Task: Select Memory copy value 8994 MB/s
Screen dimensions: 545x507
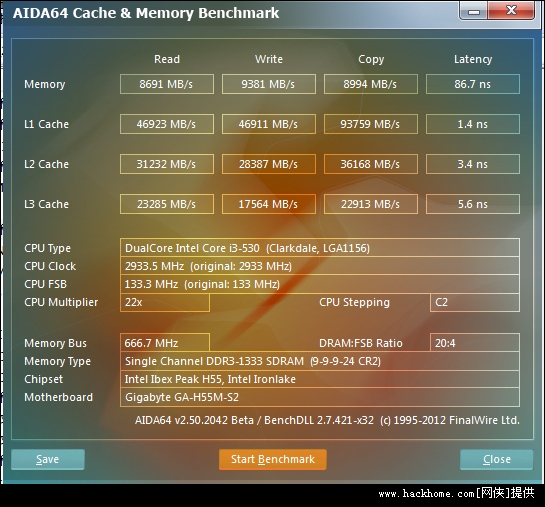Action: click(371, 84)
